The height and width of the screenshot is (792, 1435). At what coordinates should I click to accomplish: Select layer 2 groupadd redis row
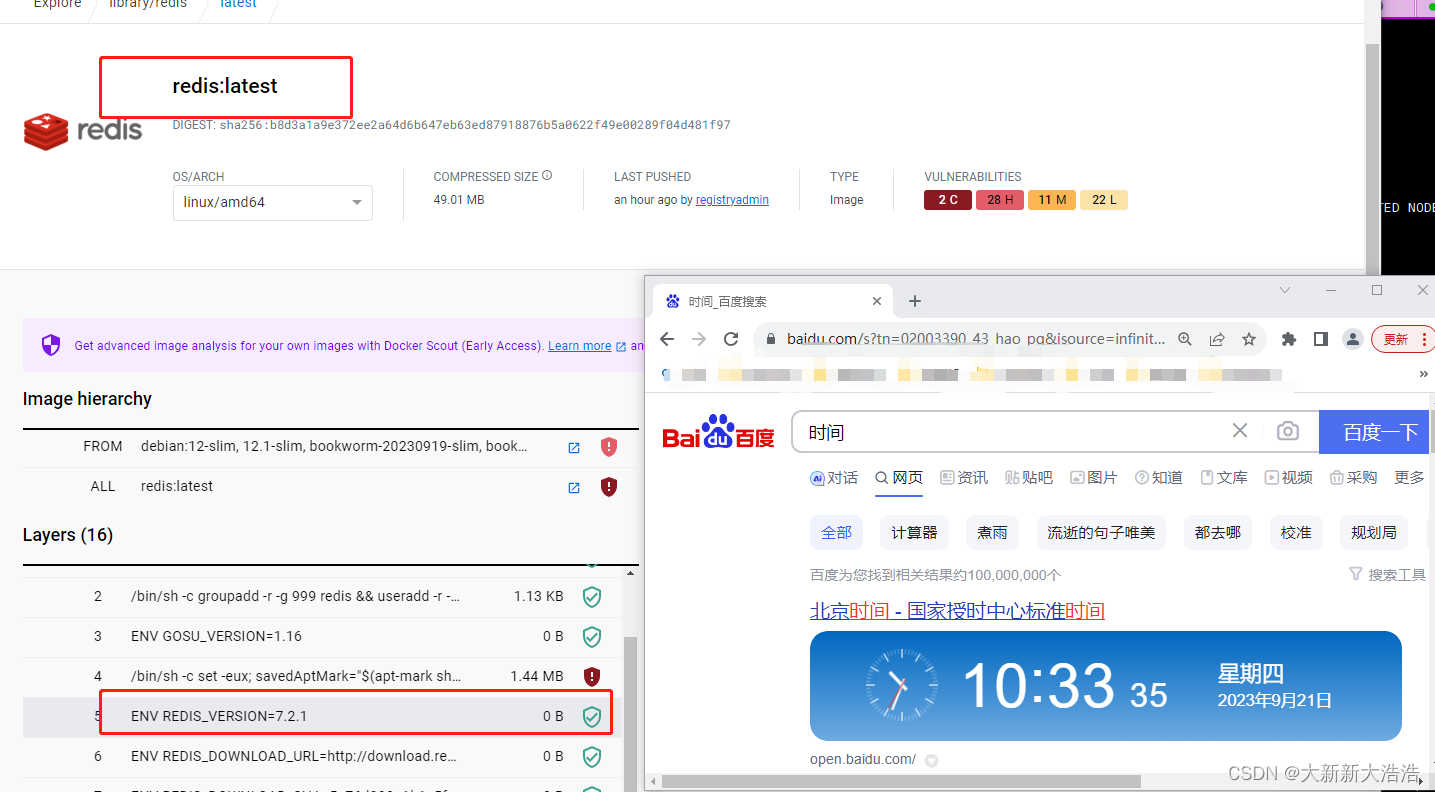click(322, 596)
